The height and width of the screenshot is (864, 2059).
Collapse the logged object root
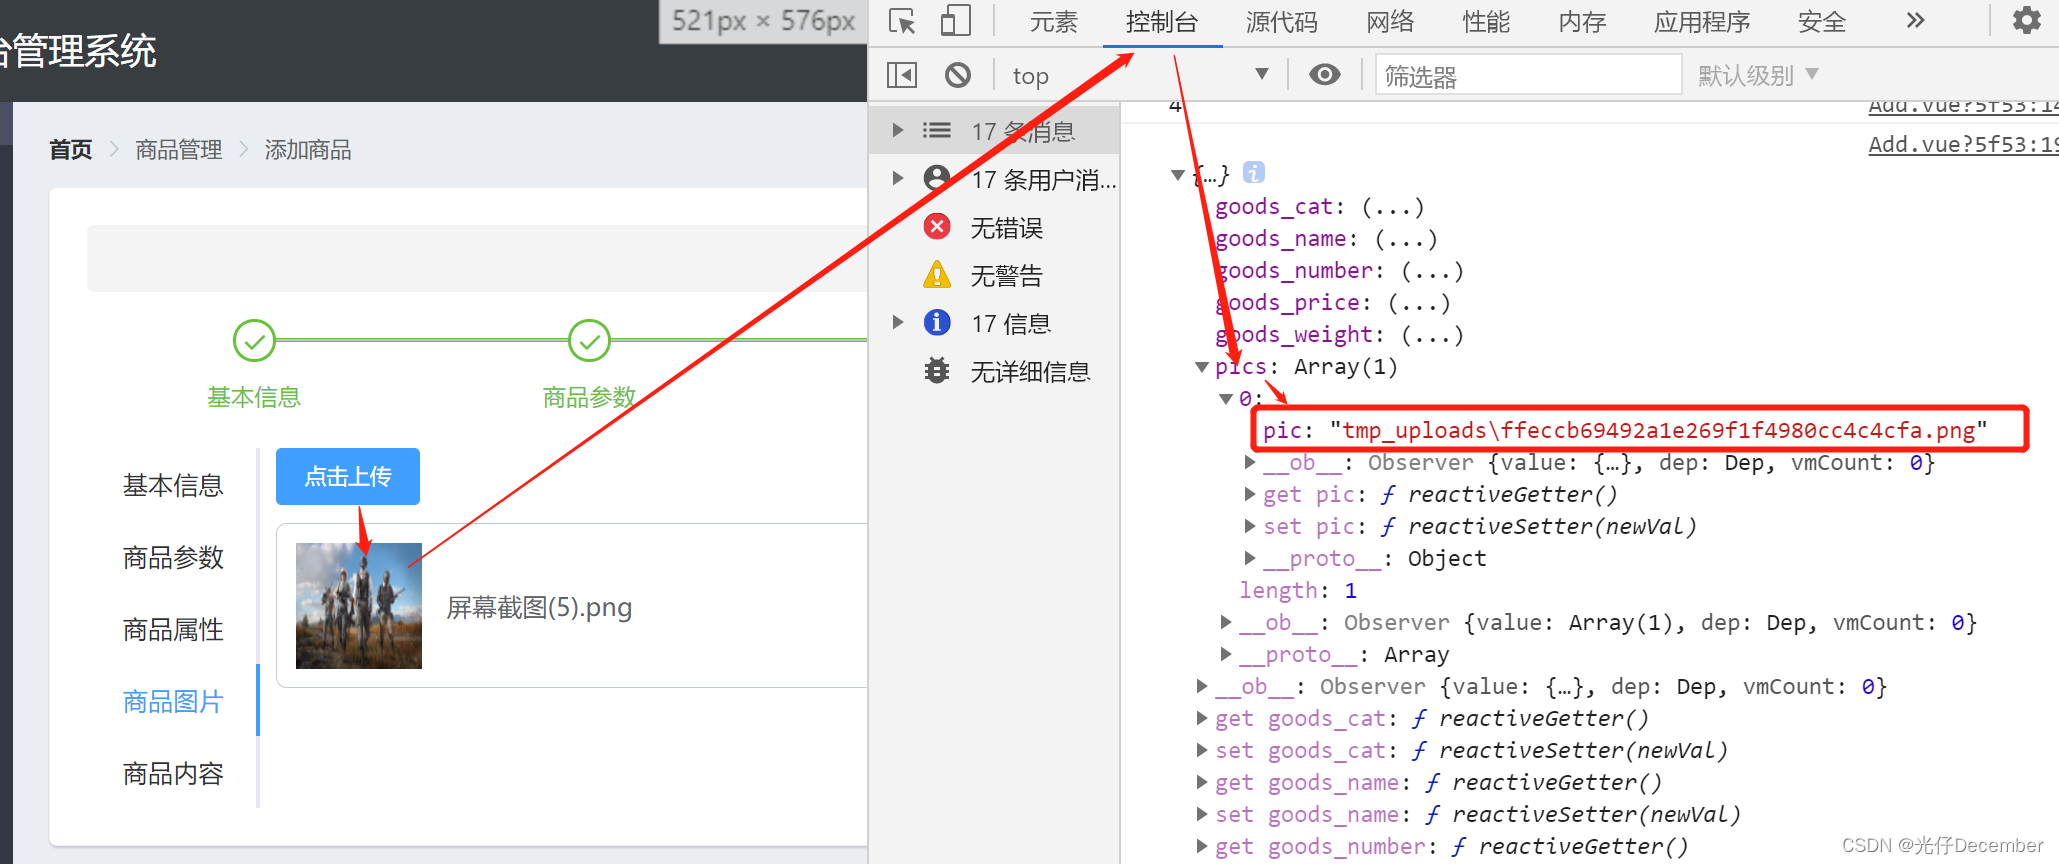(1177, 175)
